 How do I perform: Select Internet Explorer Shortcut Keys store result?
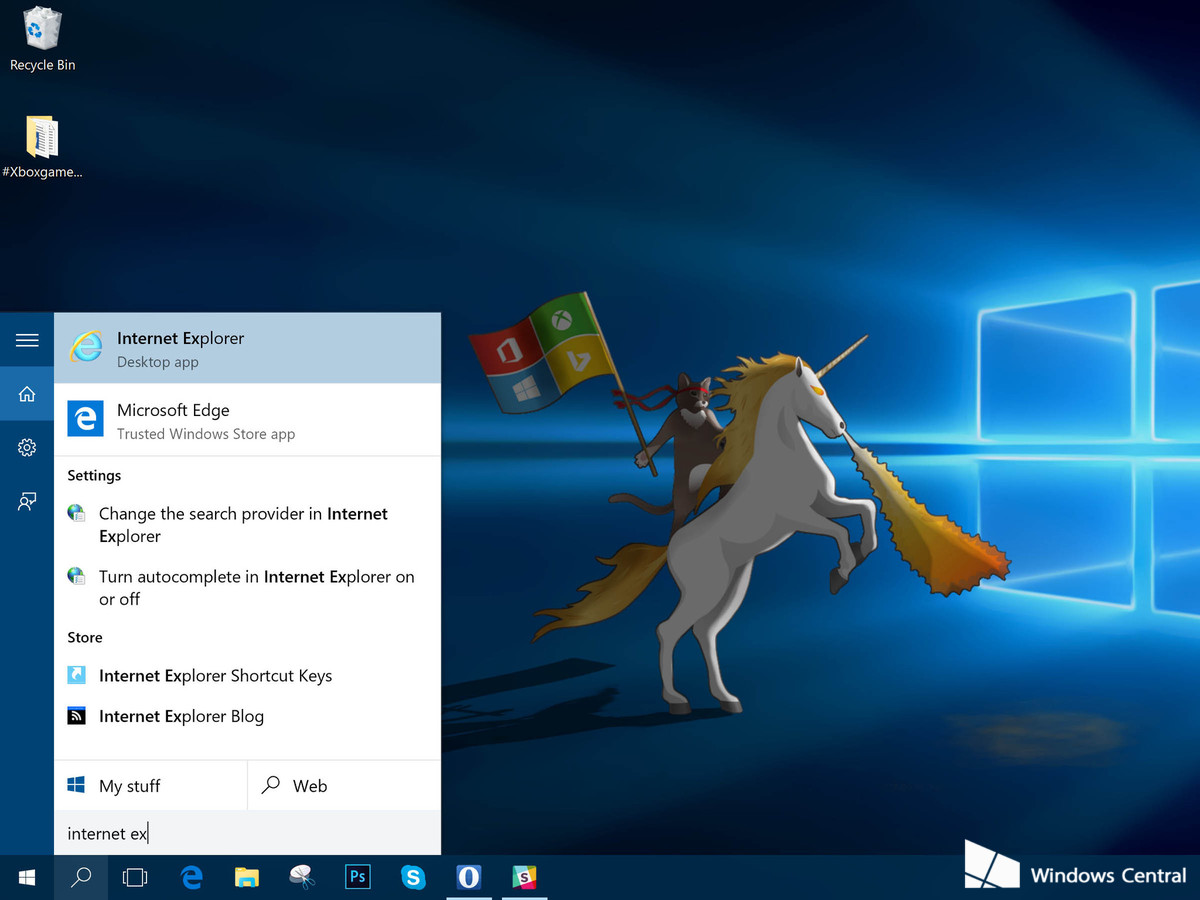pyautogui.click(x=215, y=676)
